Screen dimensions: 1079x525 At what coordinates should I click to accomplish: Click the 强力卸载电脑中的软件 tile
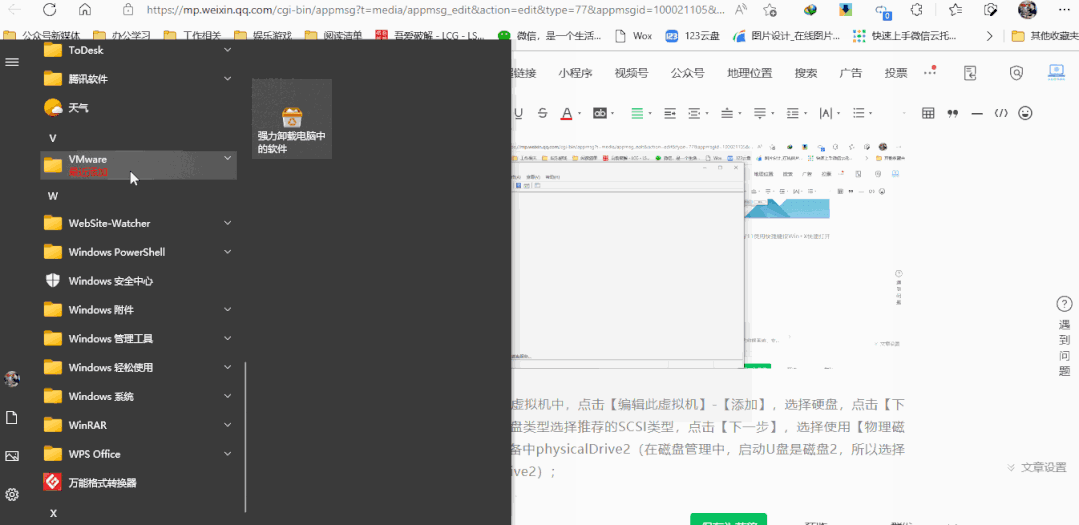tap(292, 118)
